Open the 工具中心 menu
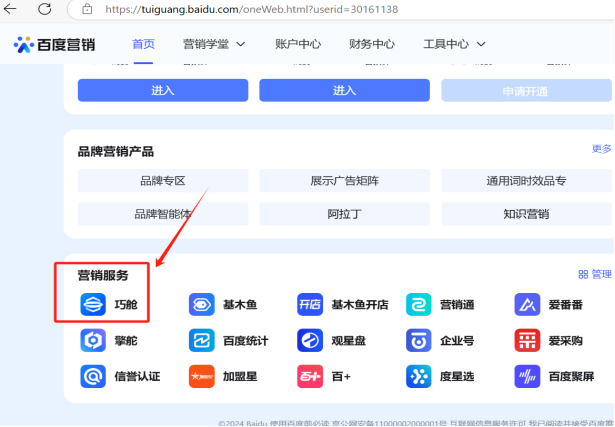The width and height of the screenshot is (615, 427). coord(446,44)
